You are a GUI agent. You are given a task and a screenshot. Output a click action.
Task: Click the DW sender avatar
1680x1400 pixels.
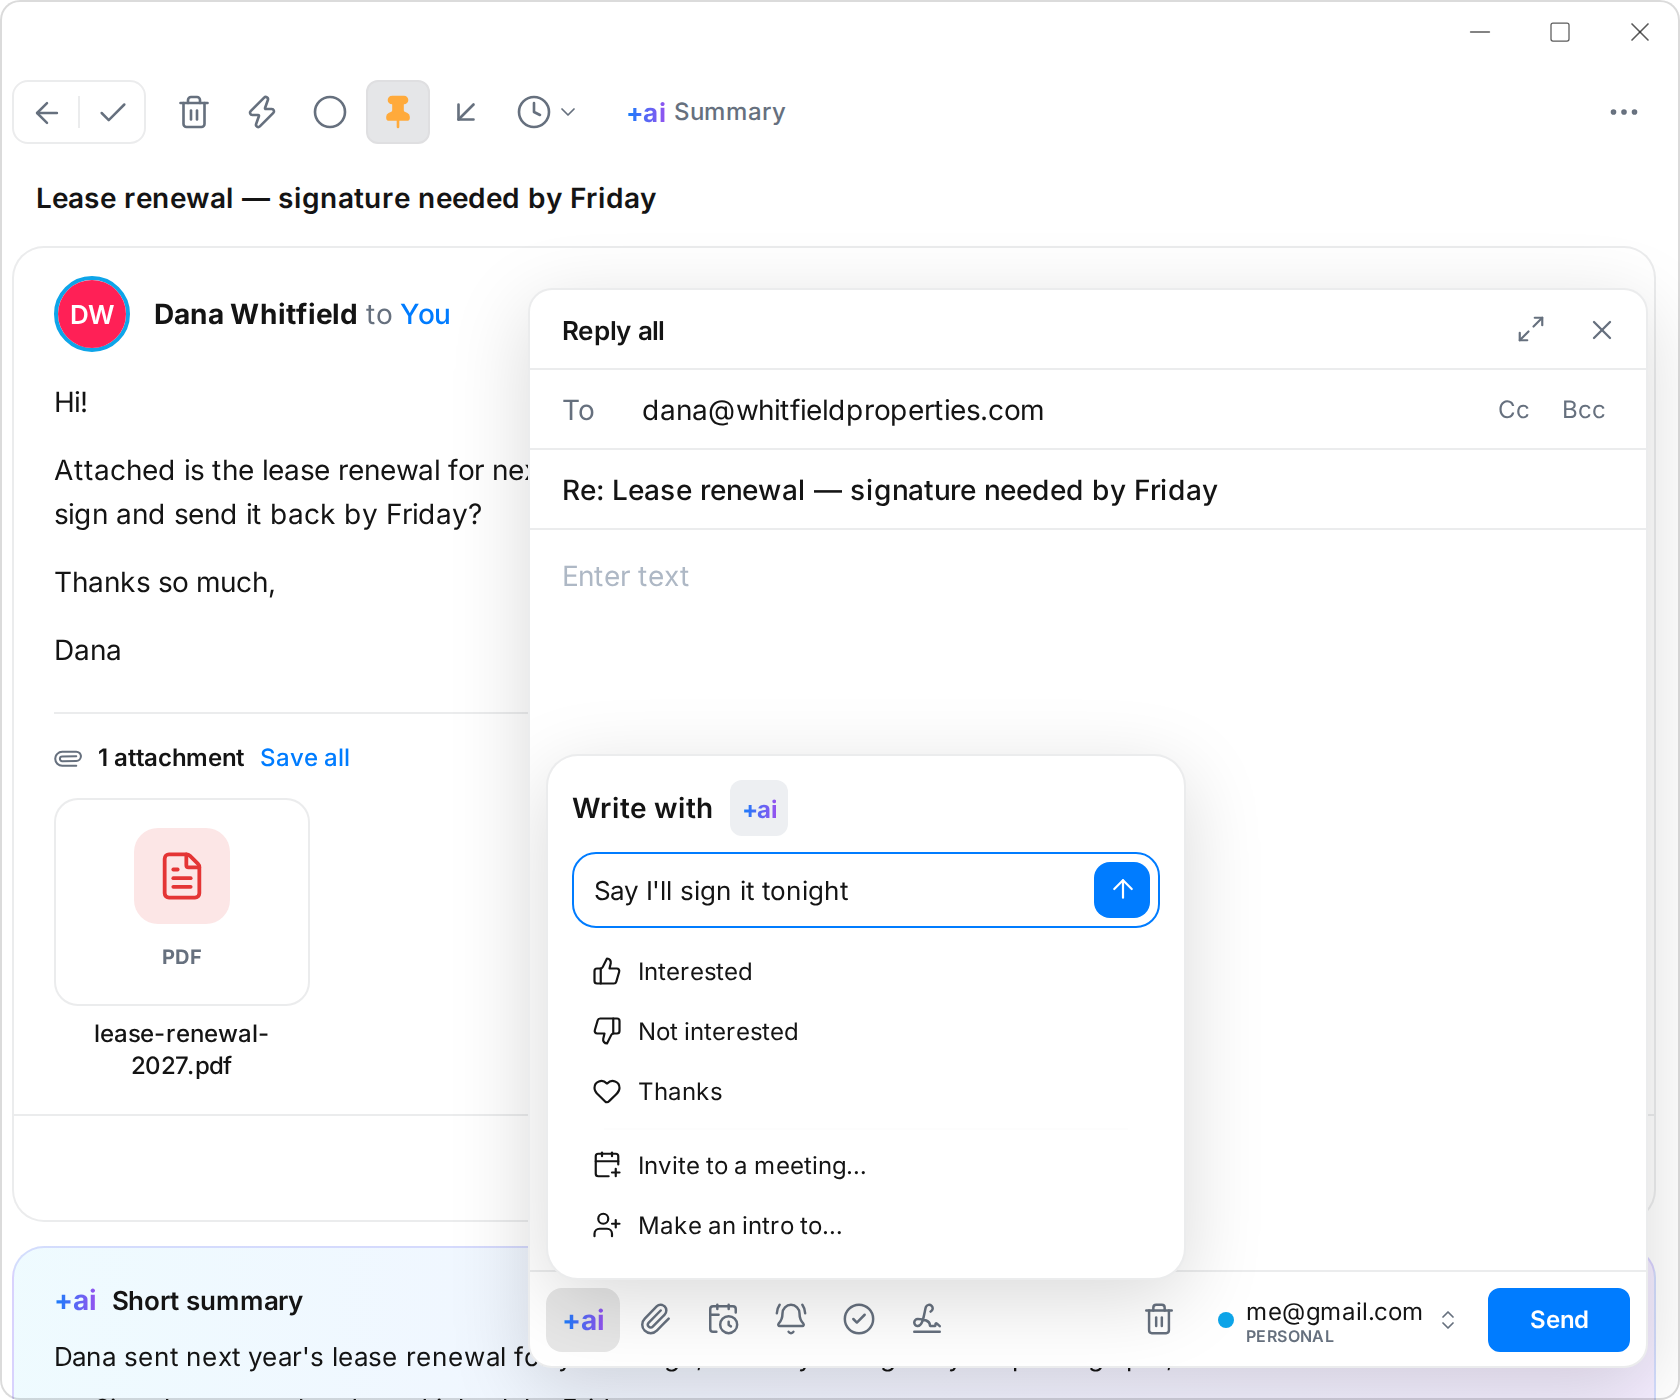coord(92,314)
